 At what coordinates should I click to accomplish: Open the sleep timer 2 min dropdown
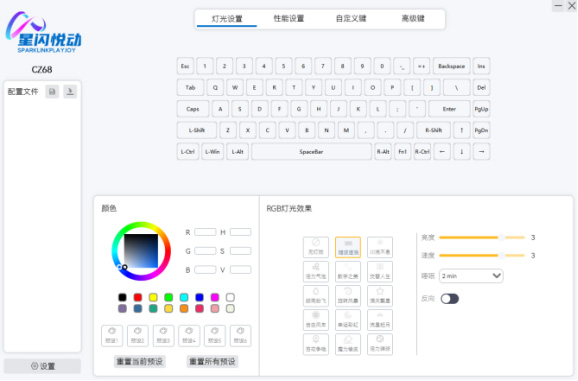(x=471, y=276)
